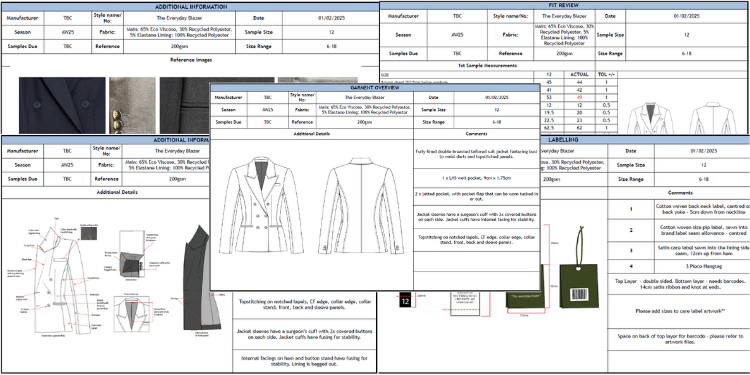Select front blazer sketch in Fit Review
Viewport: 750px width, 375px height.
pyautogui.click(x=650, y=118)
